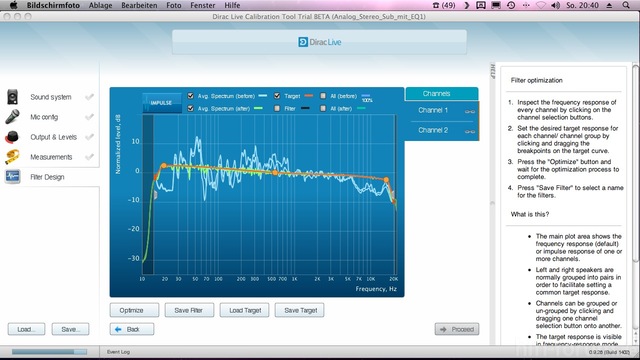The height and width of the screenshot is (360, 640).
Task: Click the Save Target button
Action: pyautogui.click(x=300, y=310)
